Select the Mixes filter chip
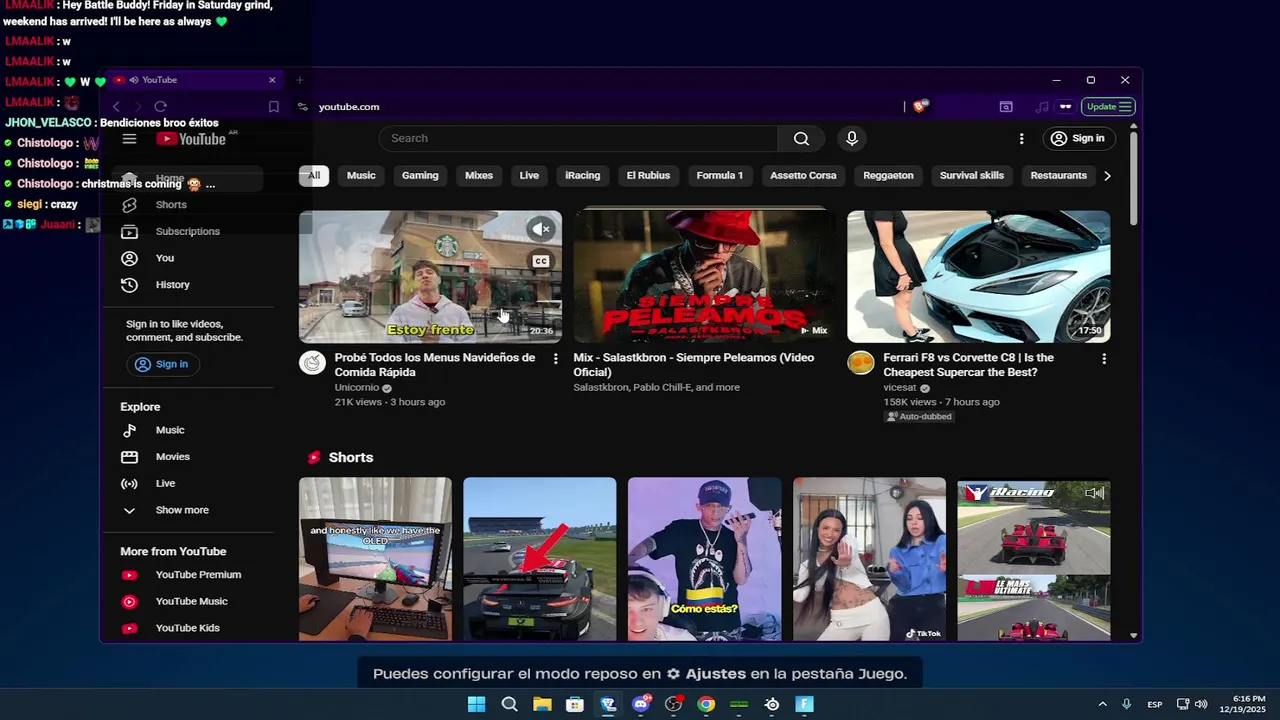 click(x=479, y=176)
